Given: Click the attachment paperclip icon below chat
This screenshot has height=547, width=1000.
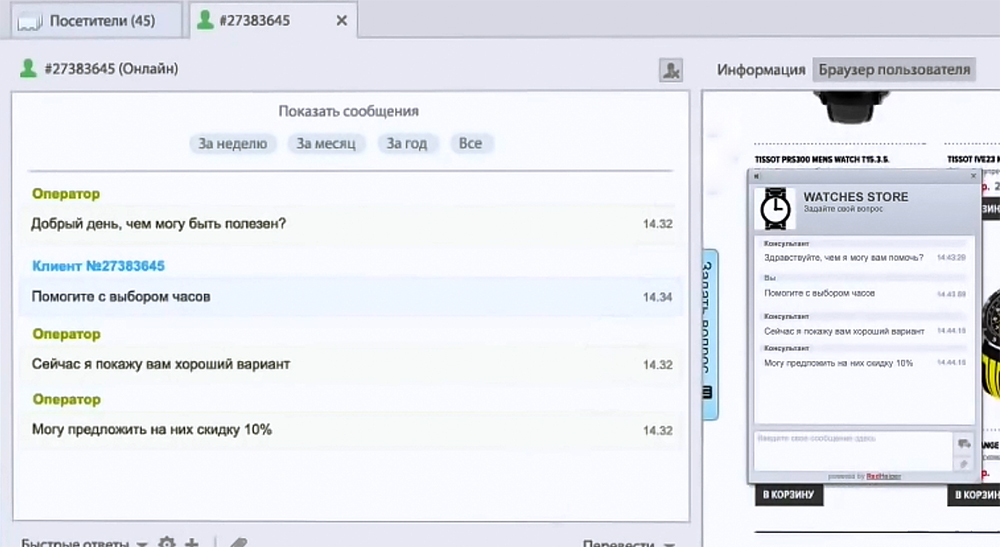Looking at the screenshot, I should (238, 543).
